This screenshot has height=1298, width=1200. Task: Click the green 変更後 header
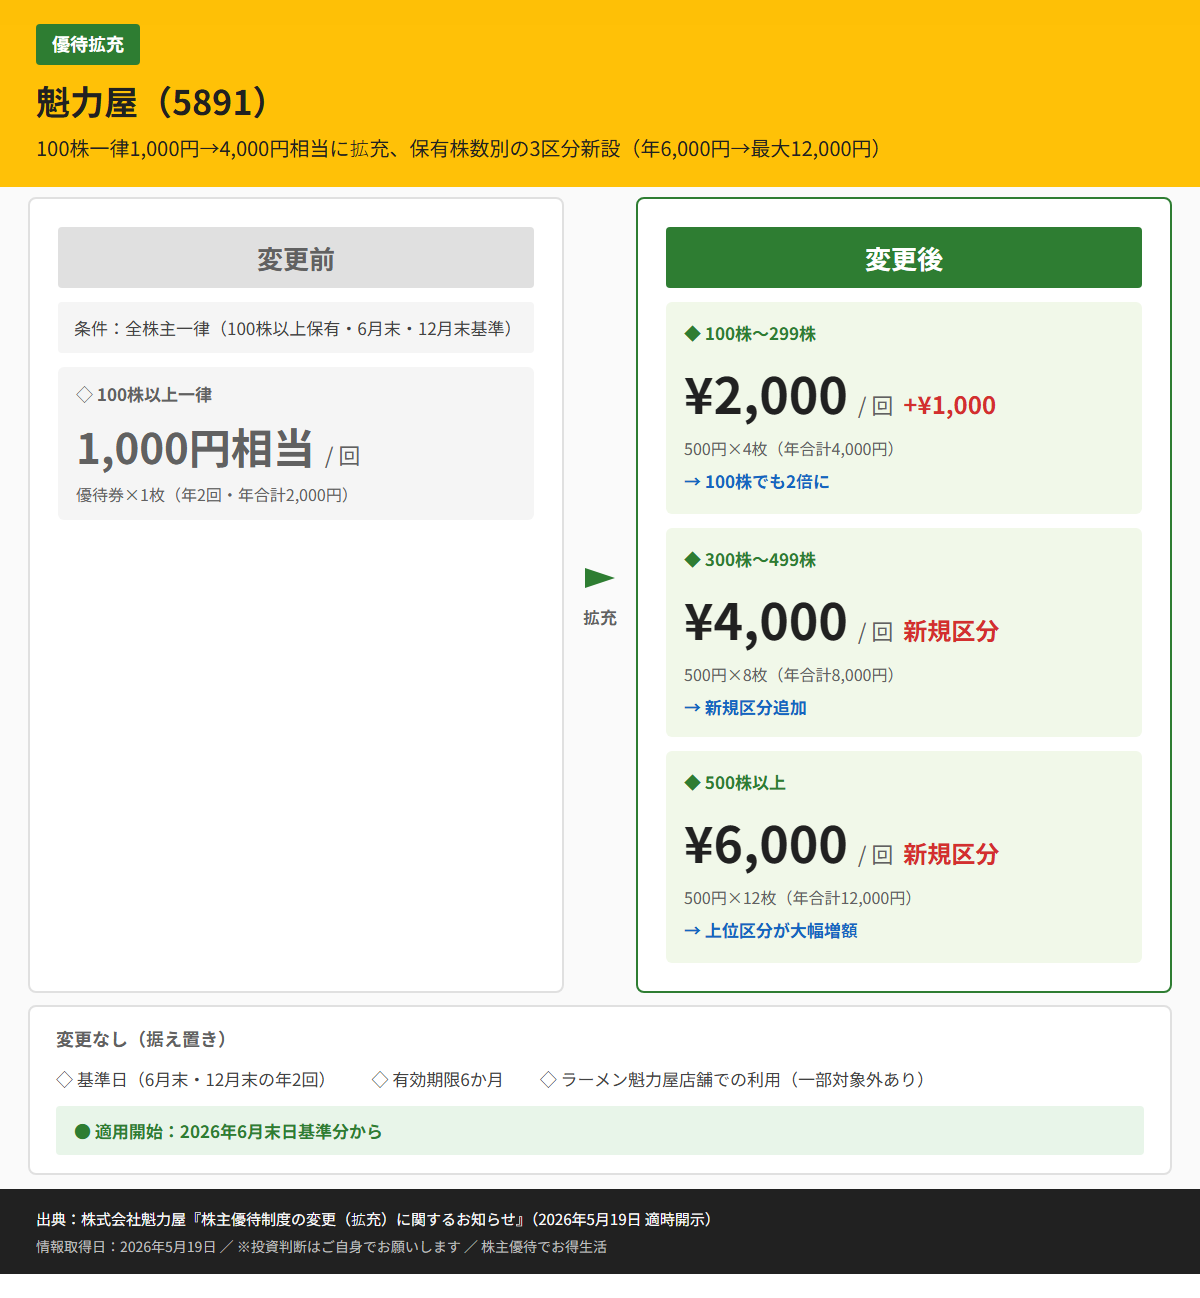coord(904,258)
